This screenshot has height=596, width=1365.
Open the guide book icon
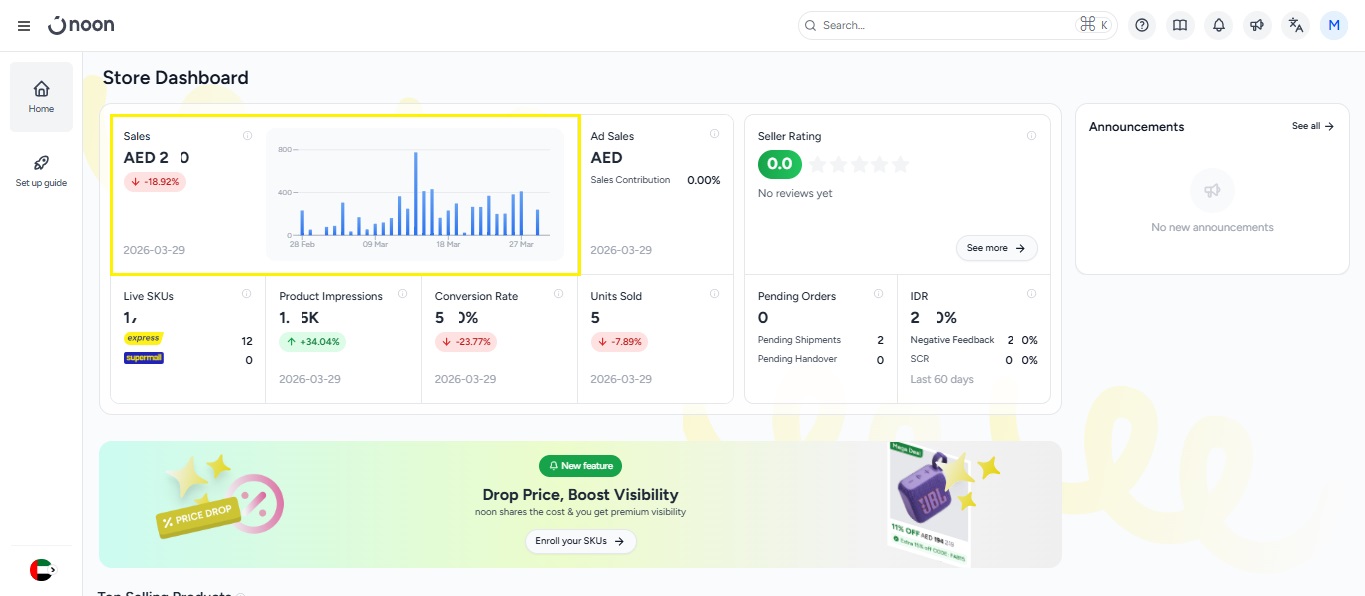click(1180, 26)
